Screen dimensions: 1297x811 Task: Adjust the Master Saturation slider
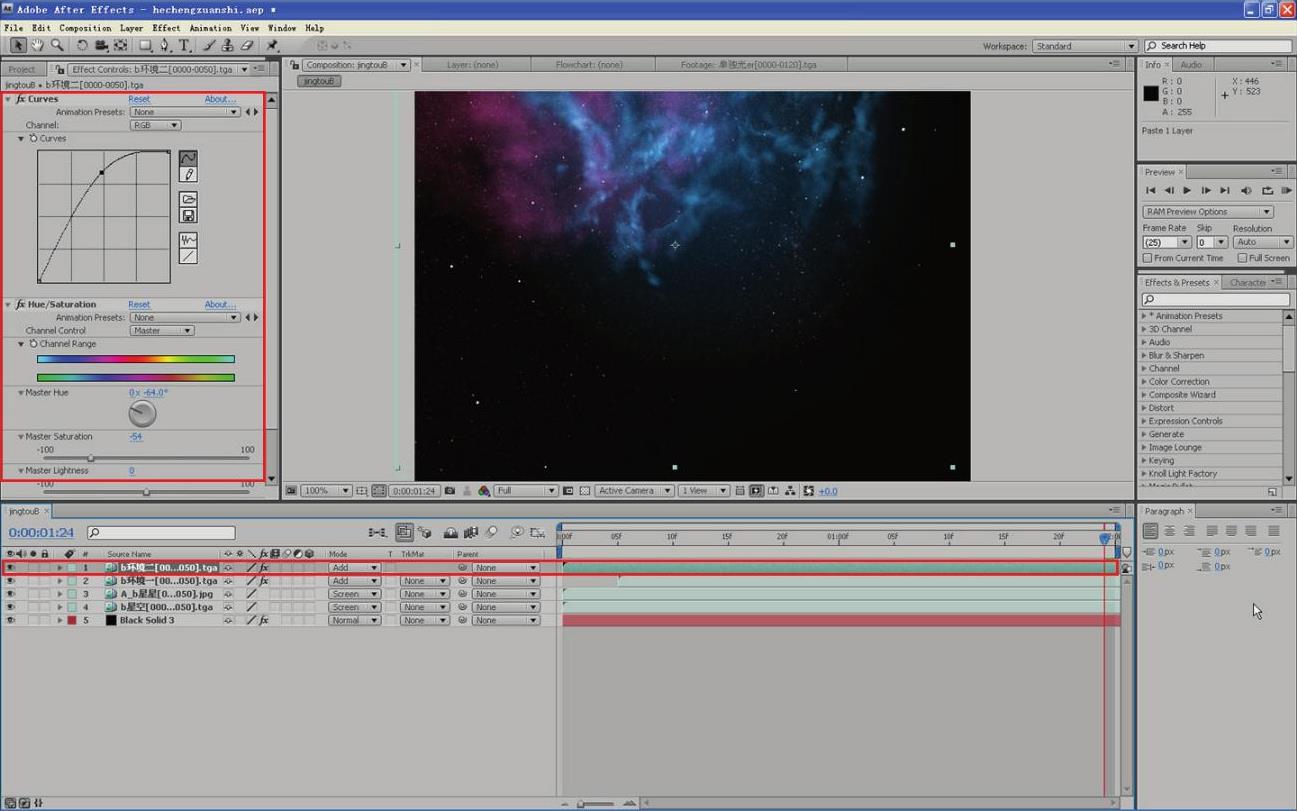click(91, 459)
